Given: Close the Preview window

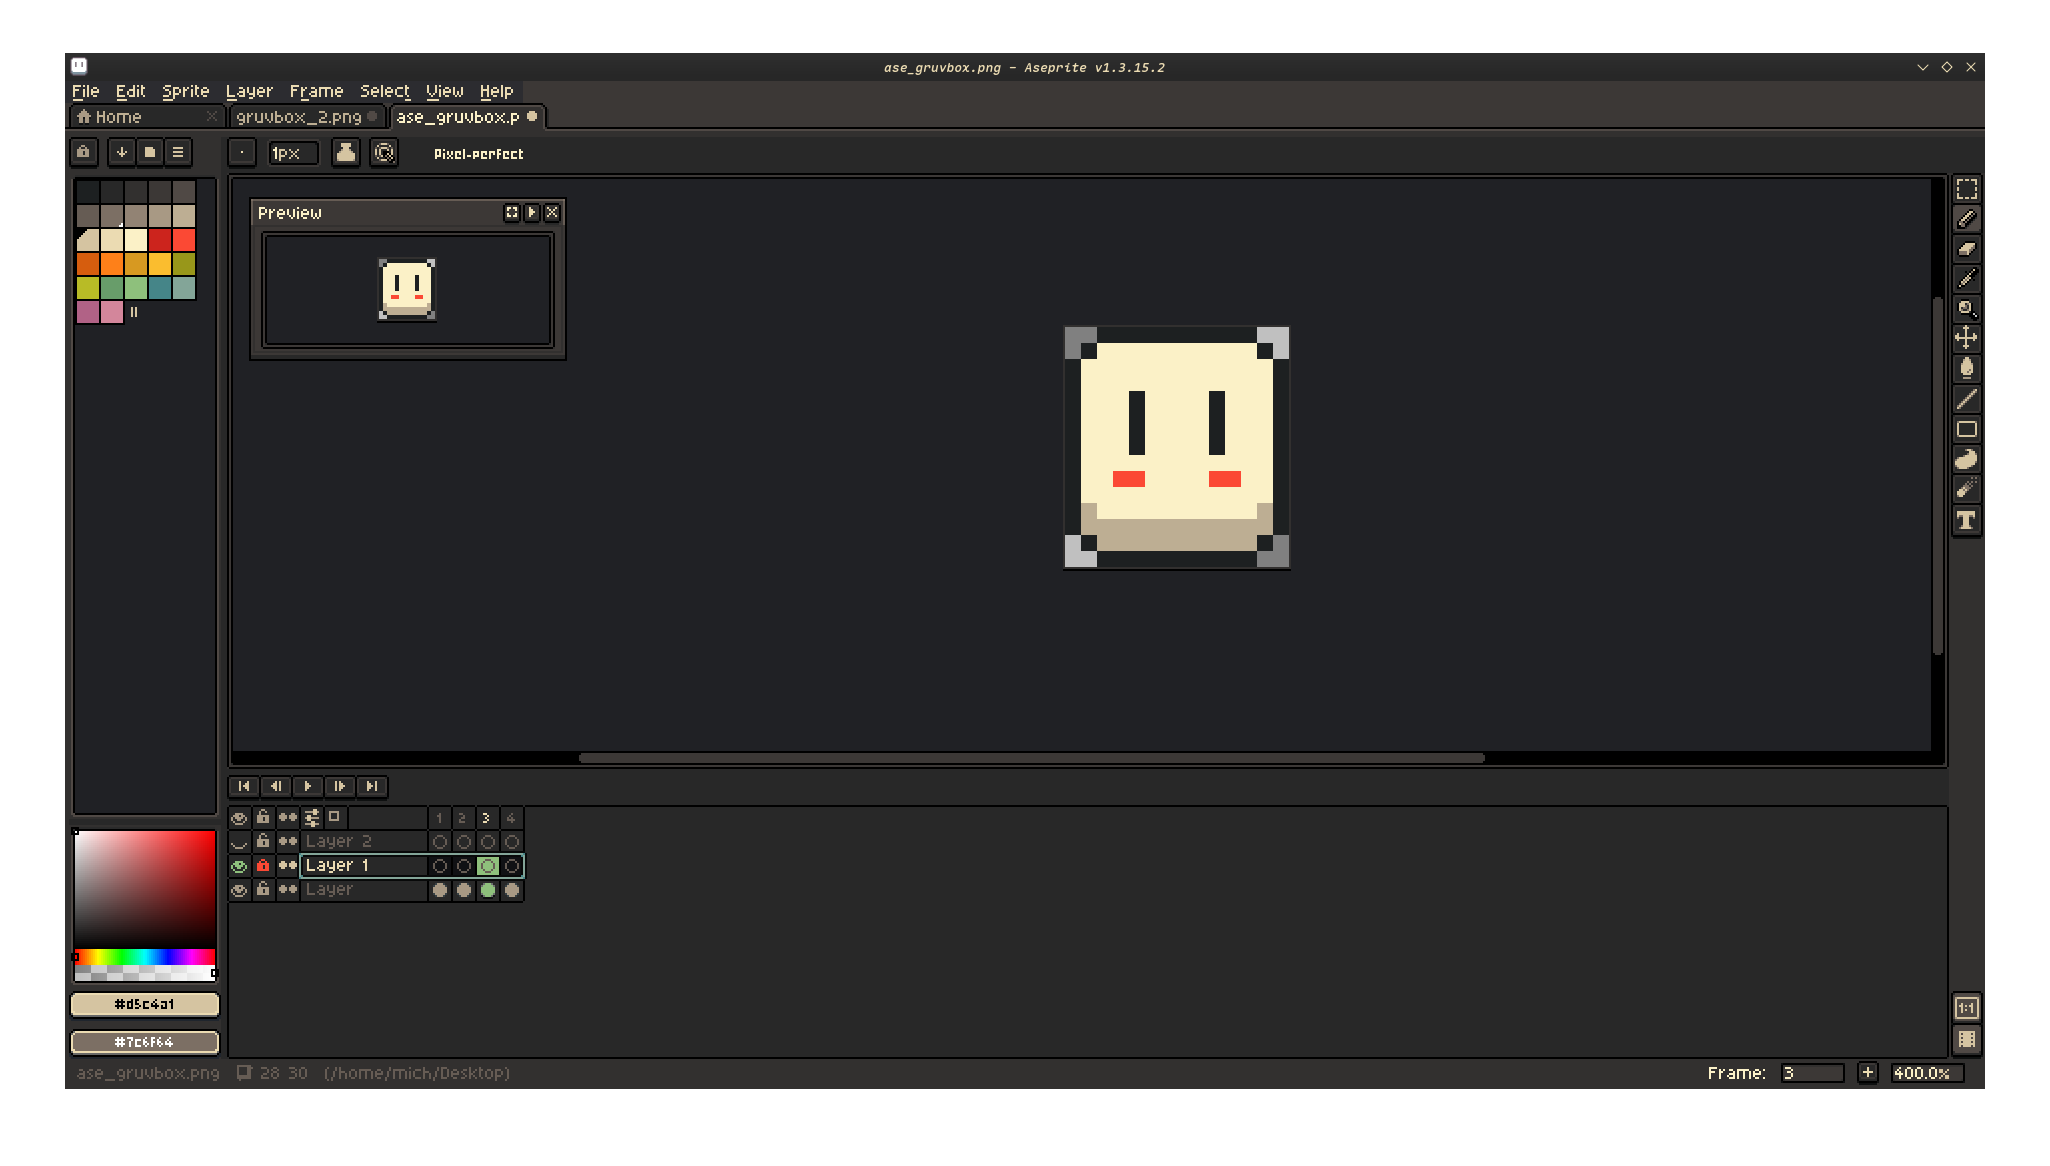Looking at the screenshot, I should pyautogui.click(x=552, y=213).
